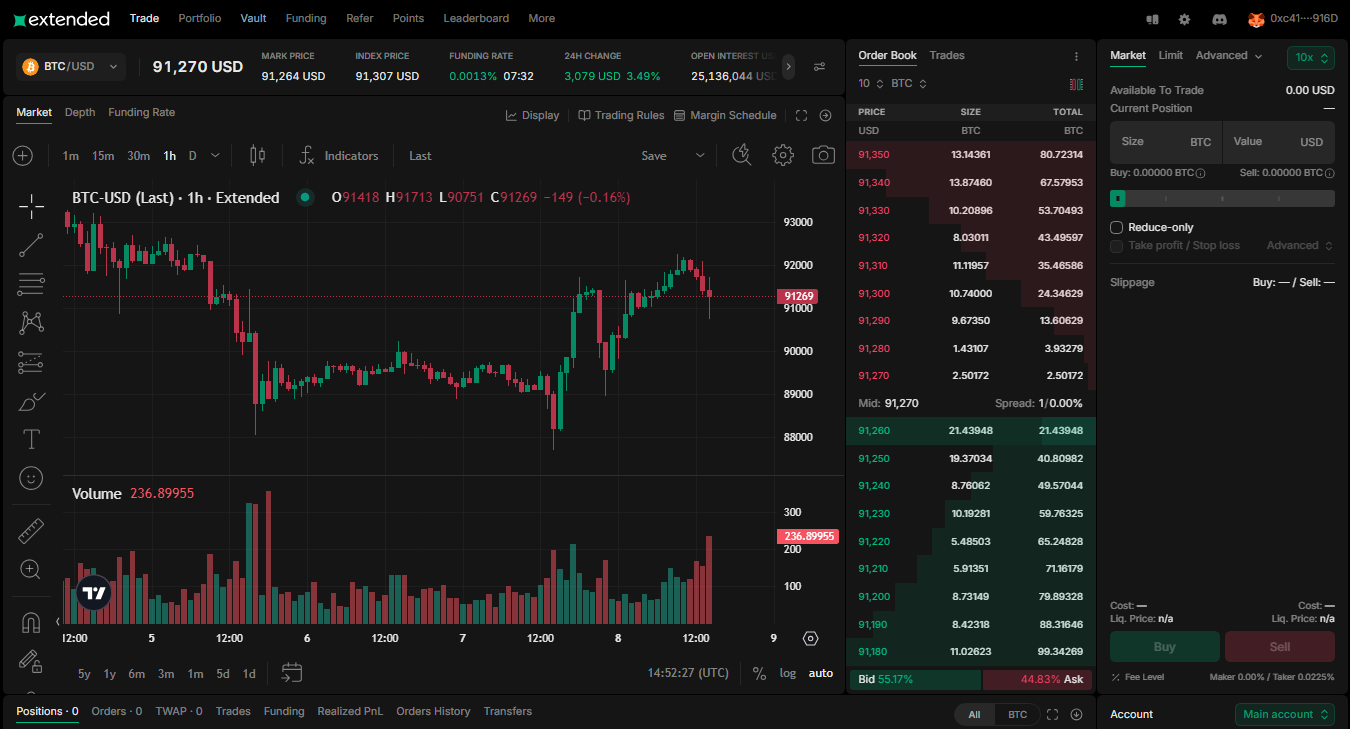Viewport: 1350px width, 729px height.
Task: Enable Take profit / Stop loss
Action: tap(1115, 246)
